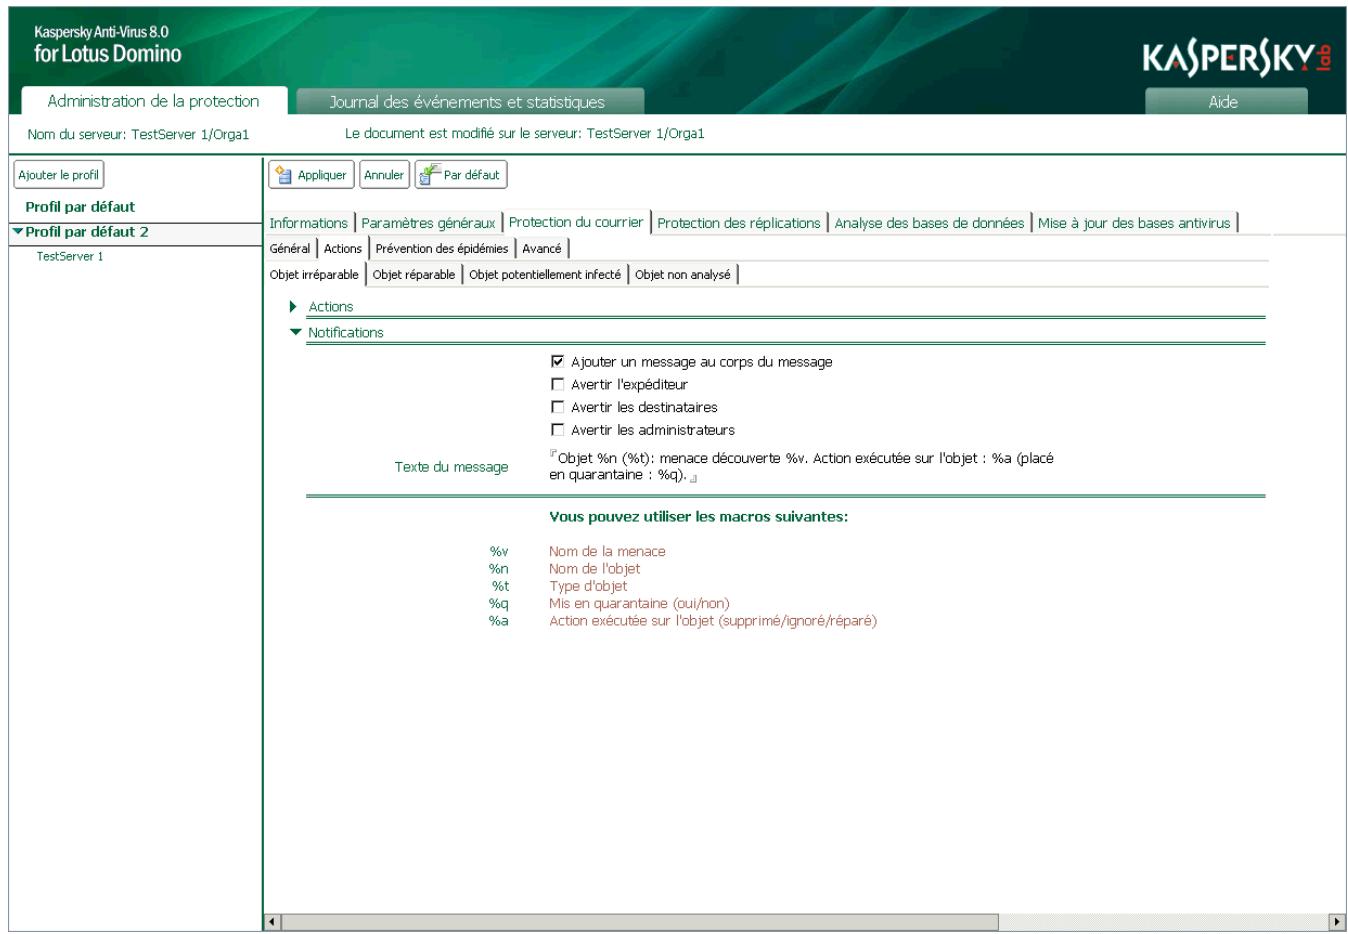
Task: Select the Avancé tab
Action: pyautogui.click(x=540, y=246)
